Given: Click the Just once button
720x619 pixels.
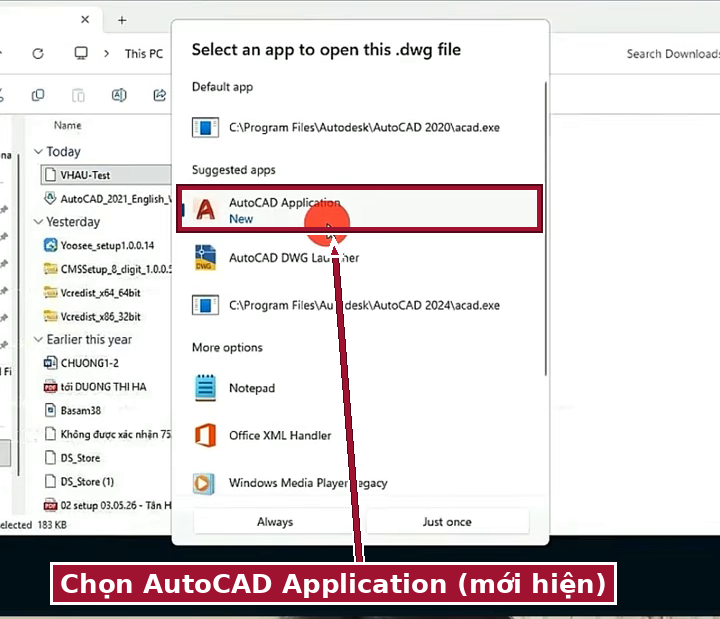Looking at the screenshot, I should tap(447, 522).
